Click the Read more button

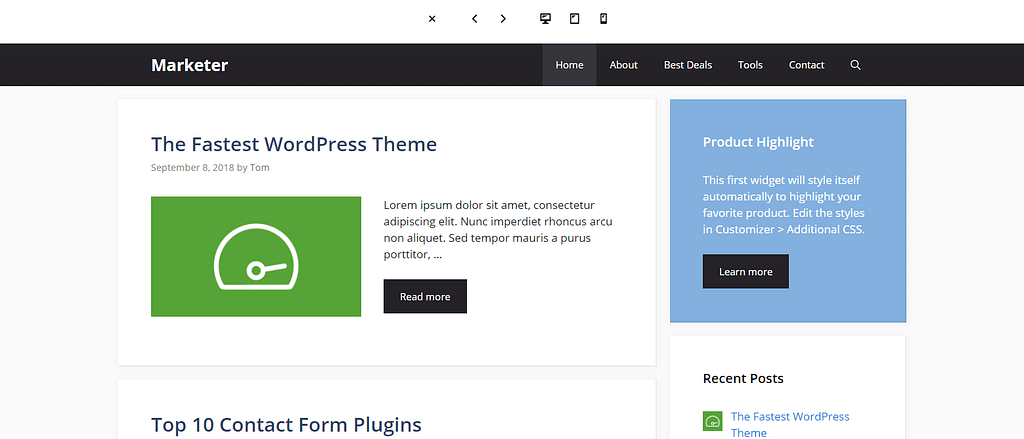[x=425, y=297]
